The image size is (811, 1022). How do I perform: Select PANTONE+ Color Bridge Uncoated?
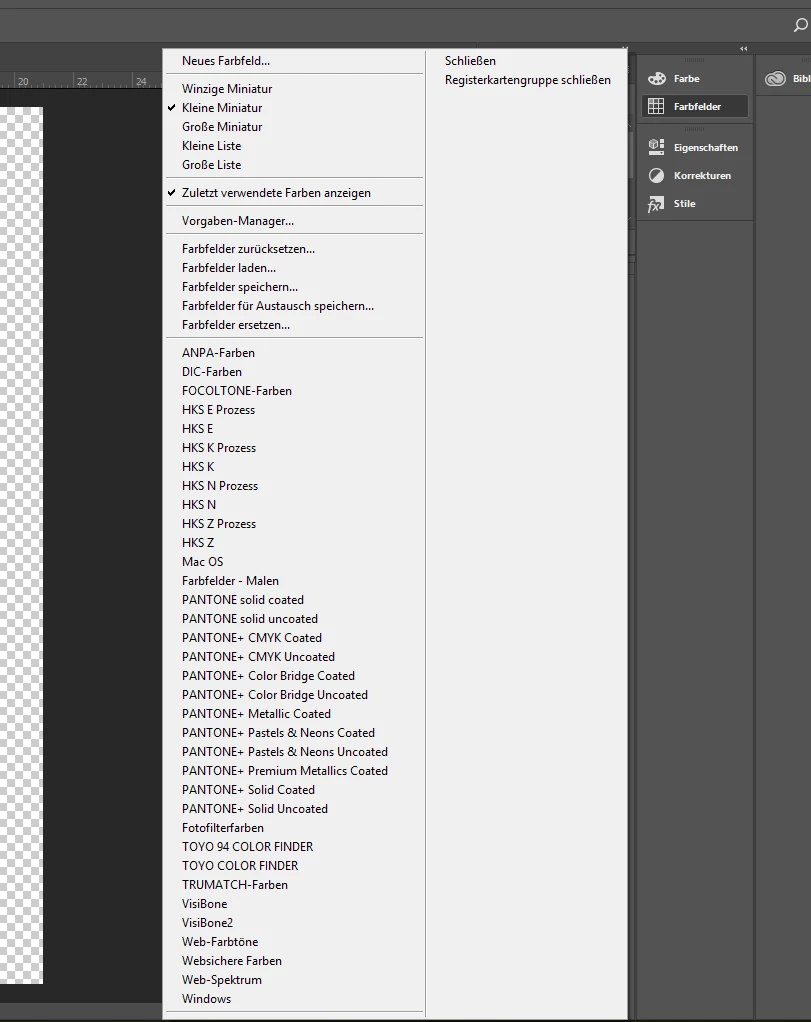click(x=275, y=694)
